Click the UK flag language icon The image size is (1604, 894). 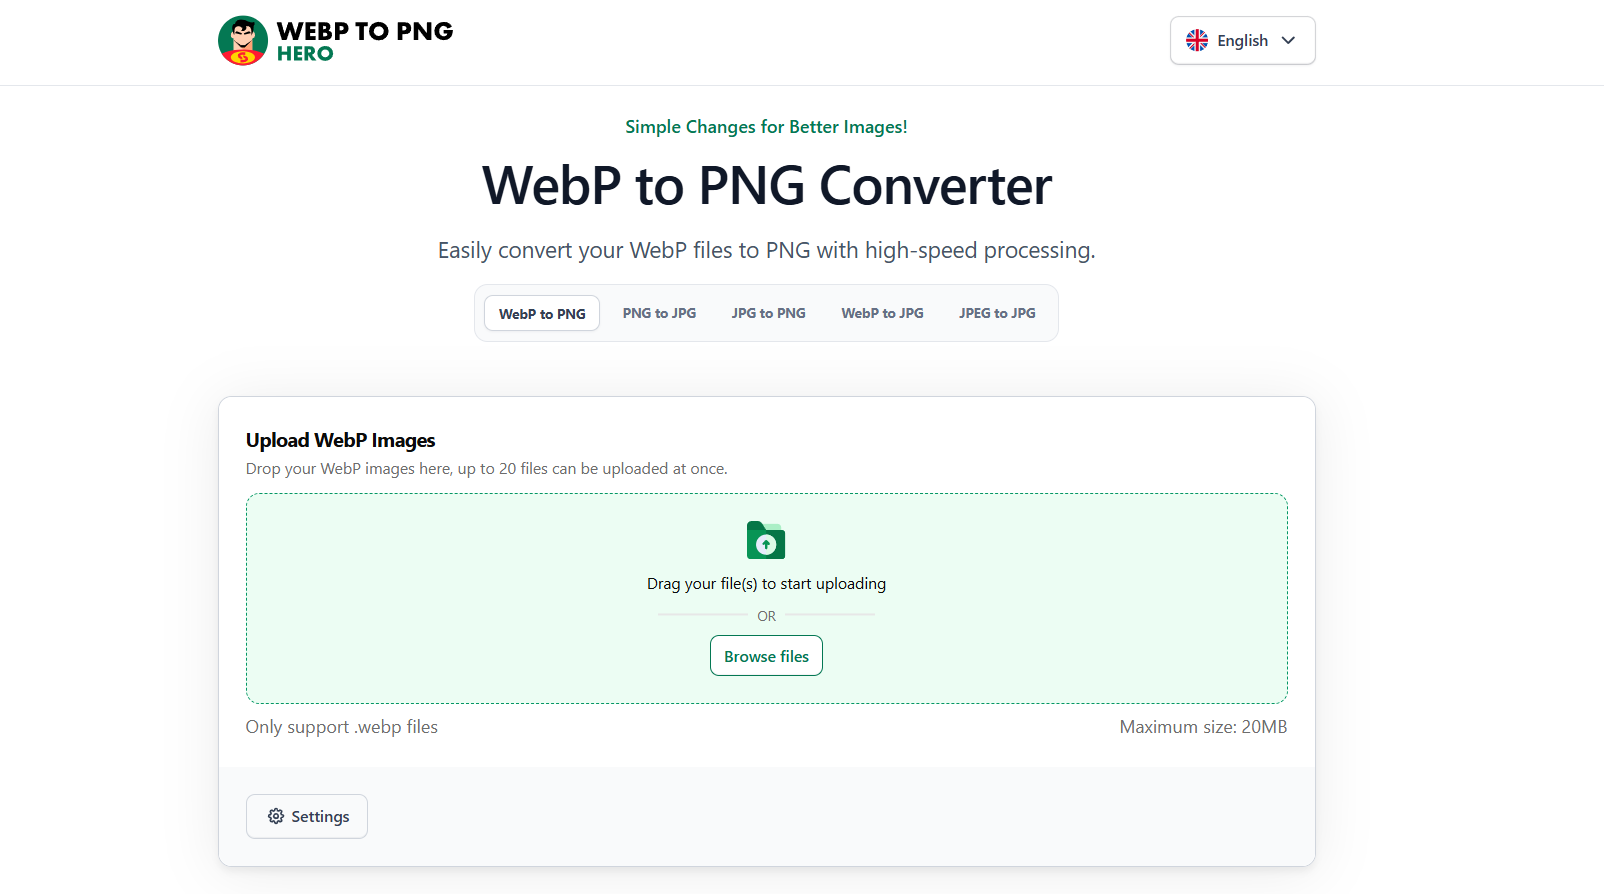click(1197, 41)
